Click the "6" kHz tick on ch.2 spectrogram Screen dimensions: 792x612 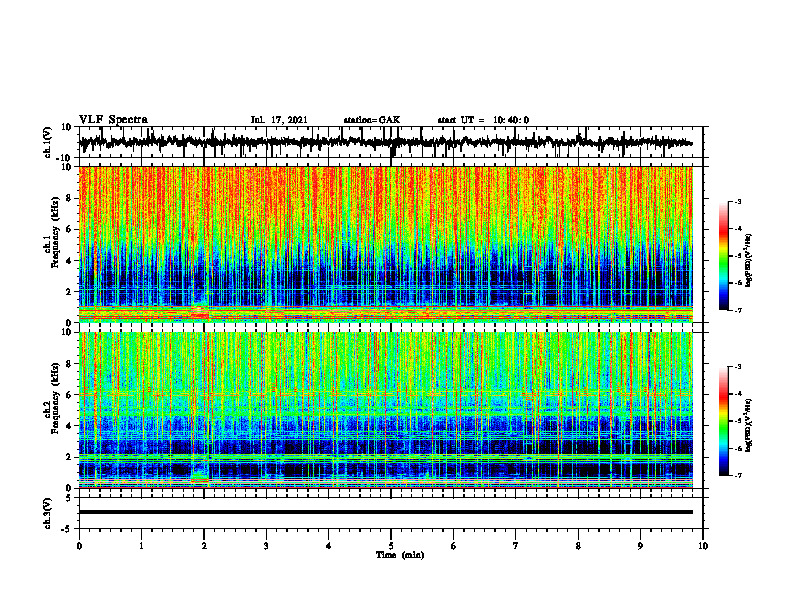tap(69, 395)
